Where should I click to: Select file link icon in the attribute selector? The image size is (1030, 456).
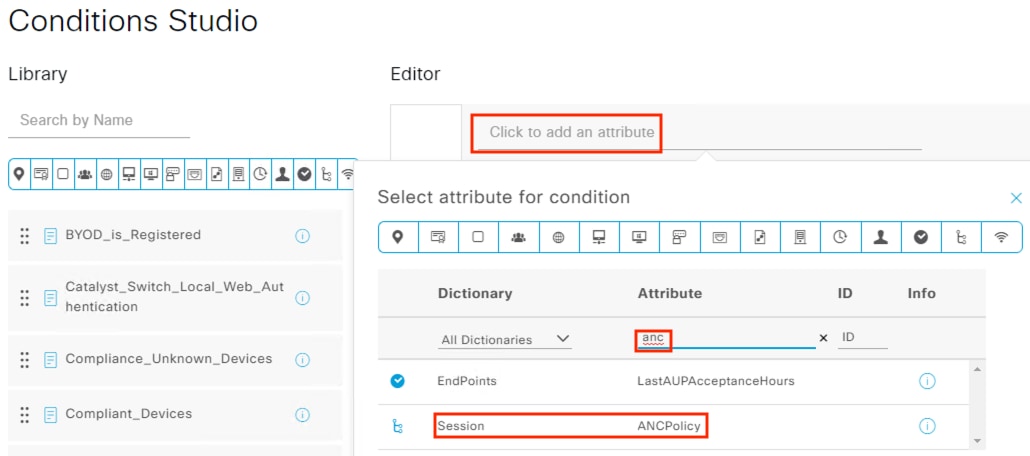759,237
